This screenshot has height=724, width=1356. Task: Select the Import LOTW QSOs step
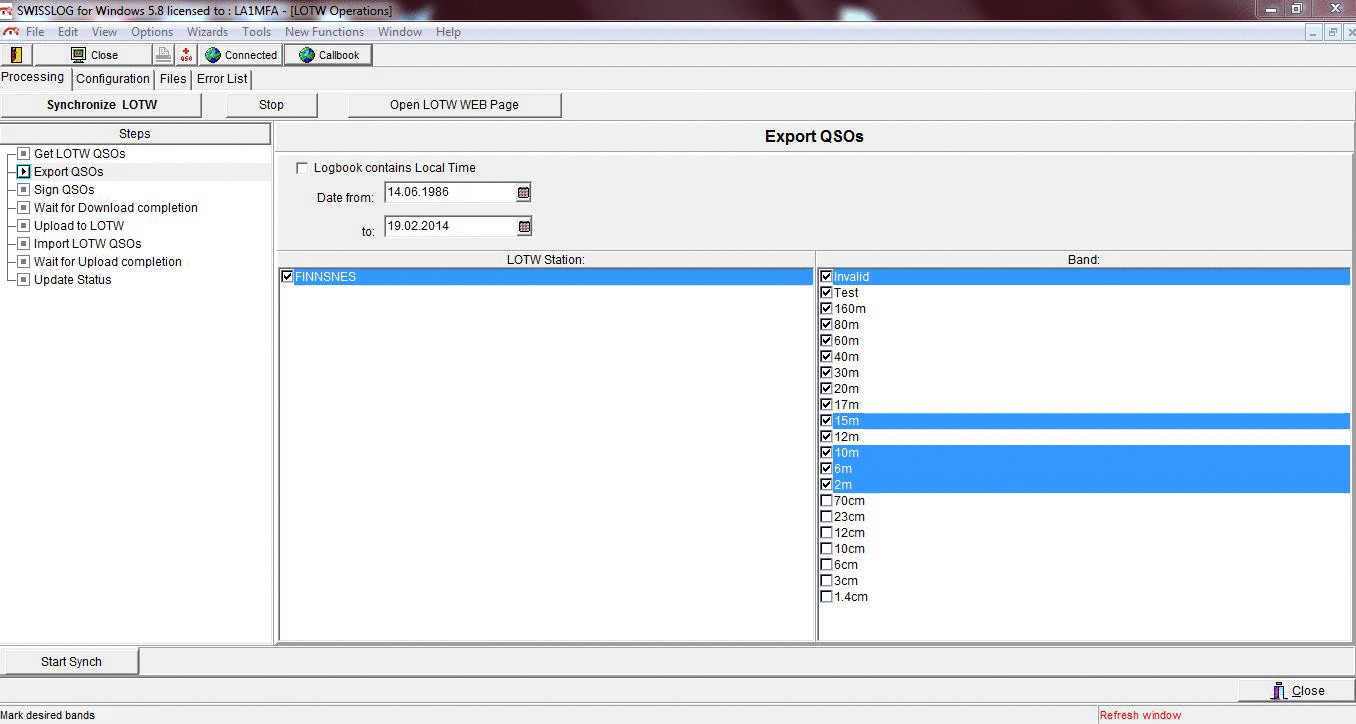click(88, 244)
